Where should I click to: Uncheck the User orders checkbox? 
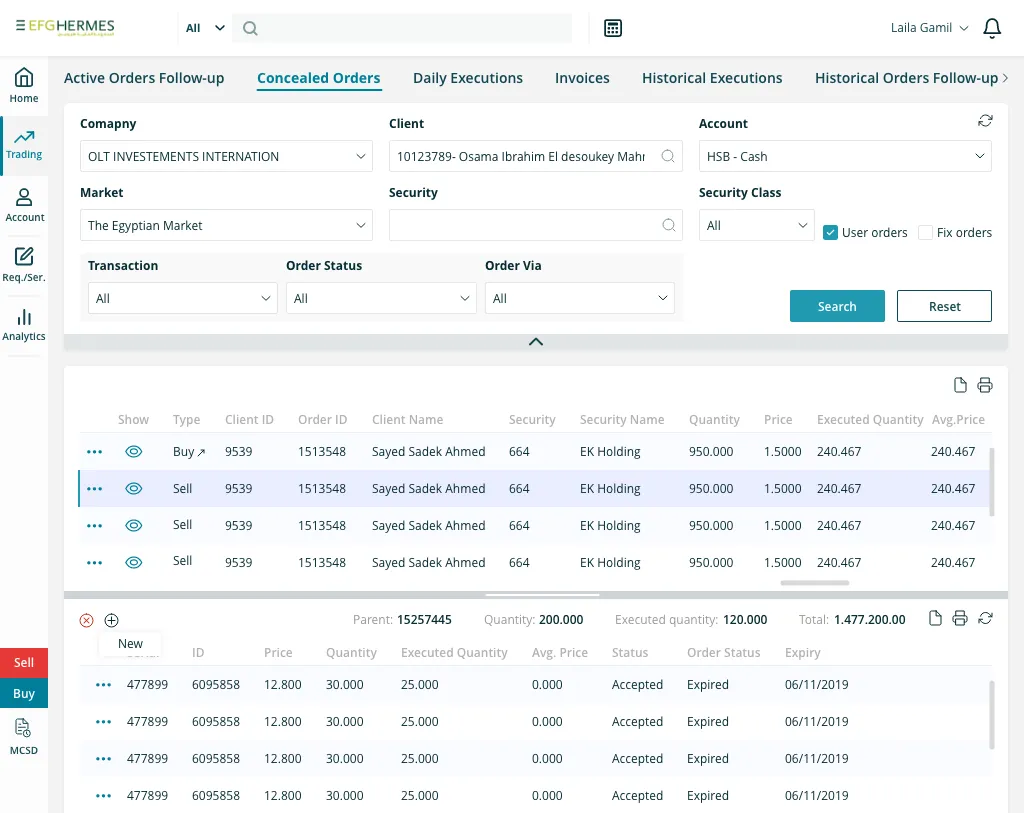[x=830, y=231]
